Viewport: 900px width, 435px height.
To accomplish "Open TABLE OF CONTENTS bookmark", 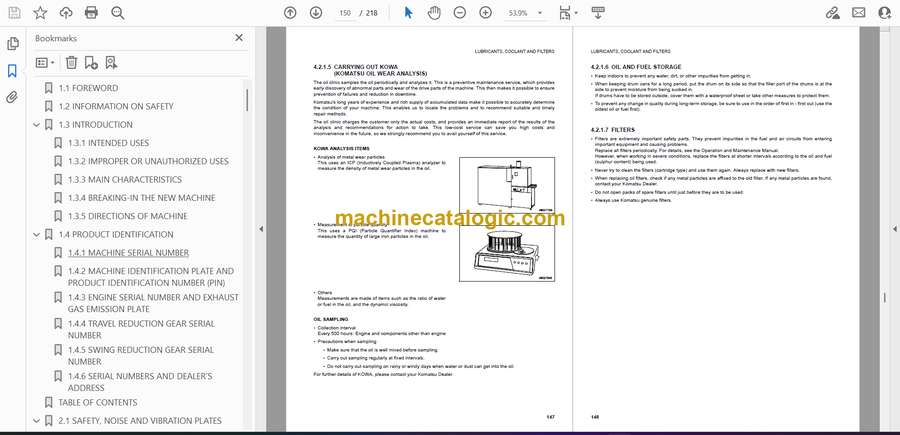I will coord(98,402).
